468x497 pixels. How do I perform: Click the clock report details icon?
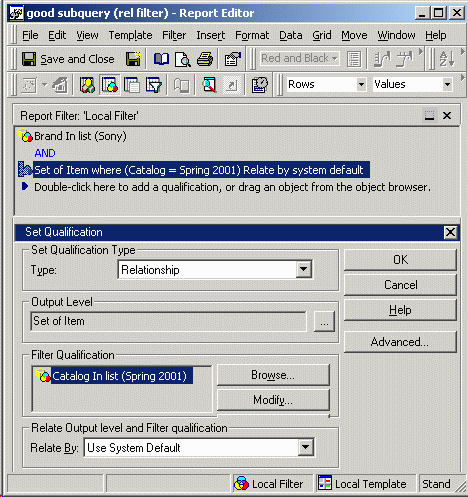point(260,85)
